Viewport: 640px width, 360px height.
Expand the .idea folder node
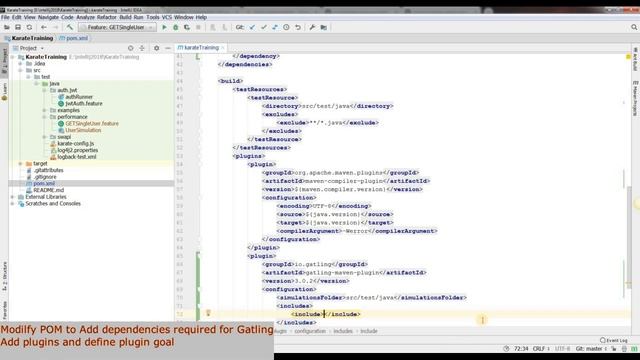coord(20,64)
